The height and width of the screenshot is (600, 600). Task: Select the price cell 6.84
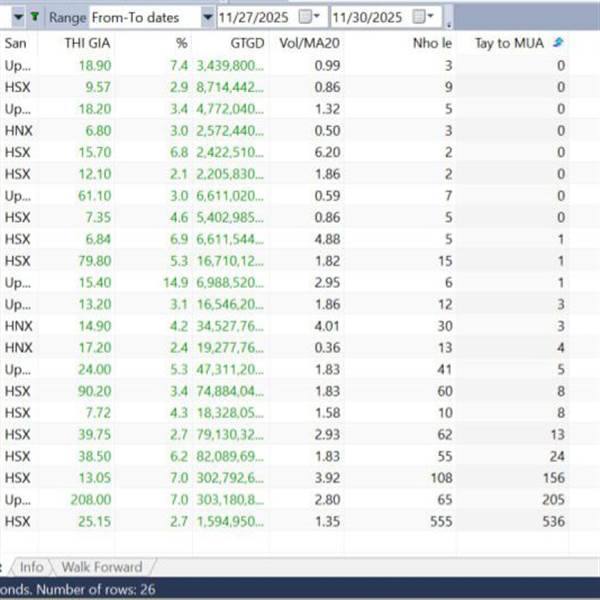[x=98, y=239]
